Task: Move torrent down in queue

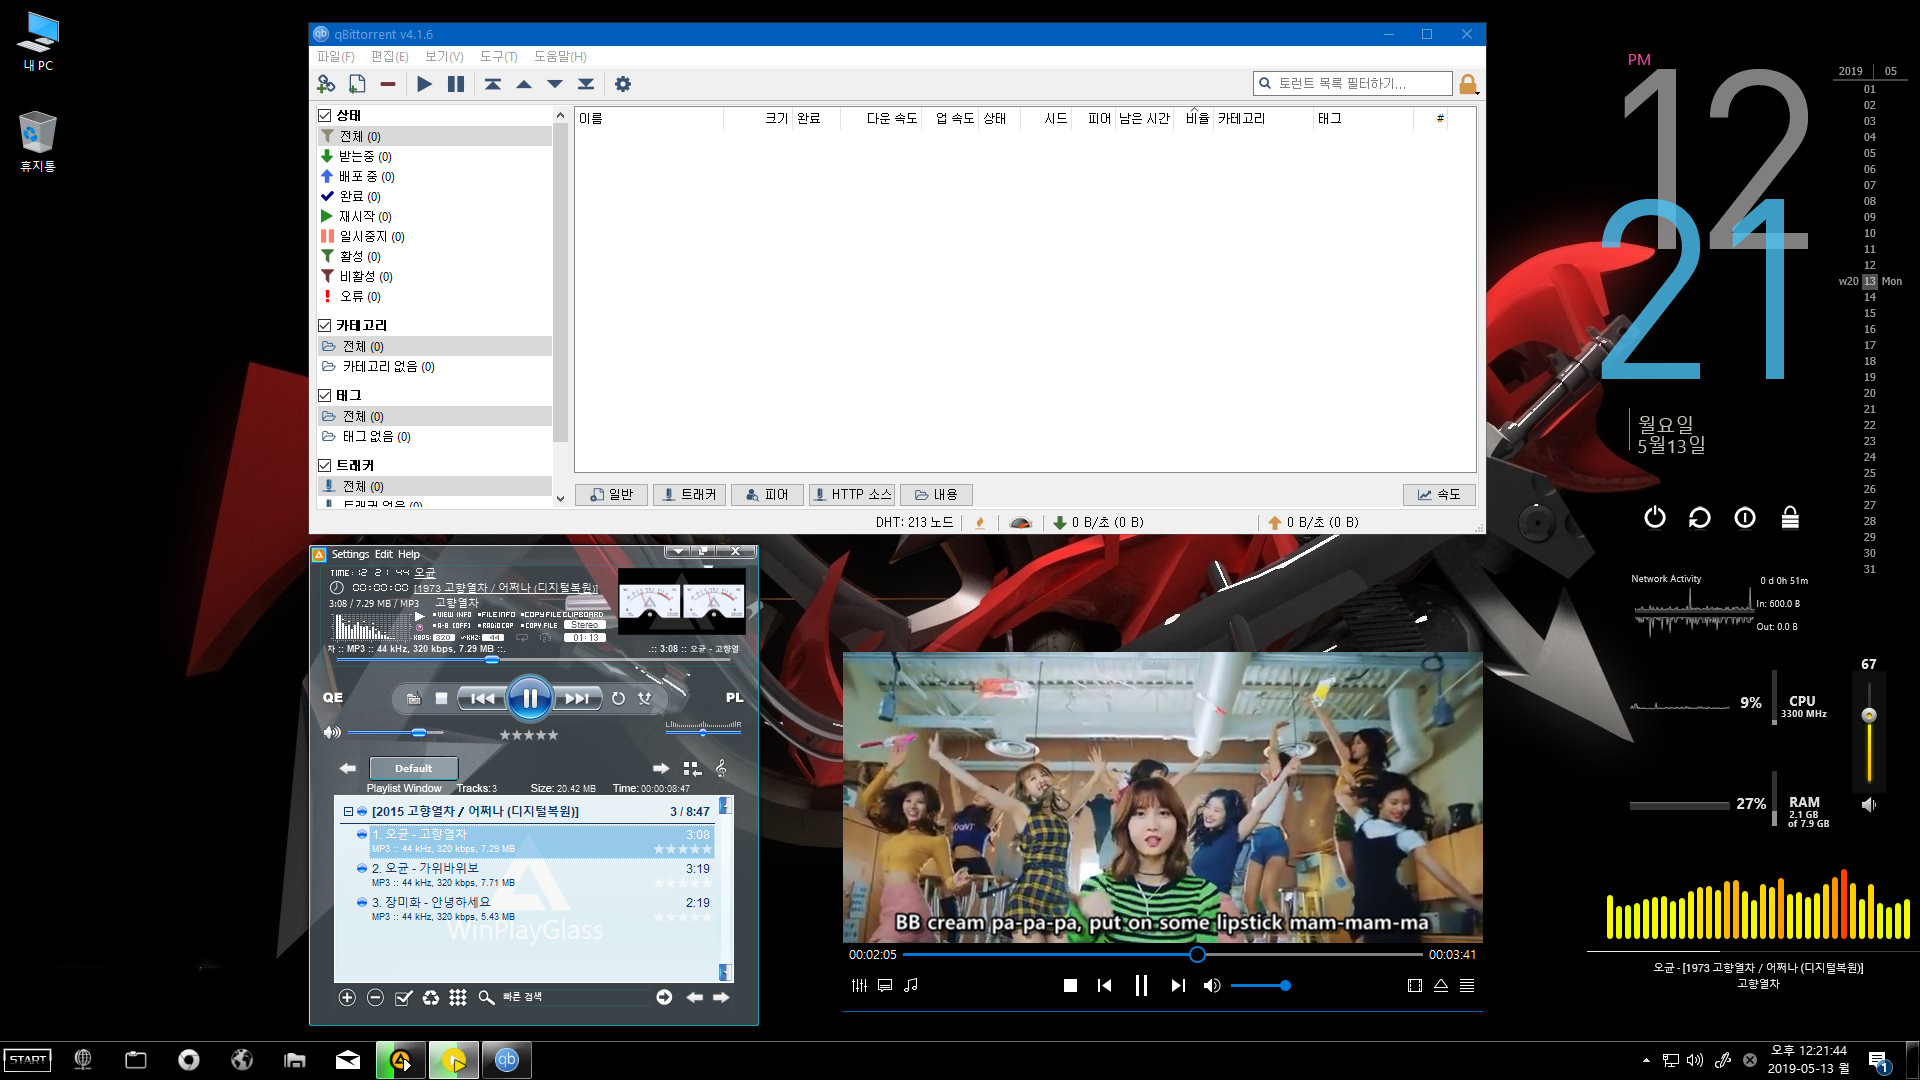Action: 555,84
